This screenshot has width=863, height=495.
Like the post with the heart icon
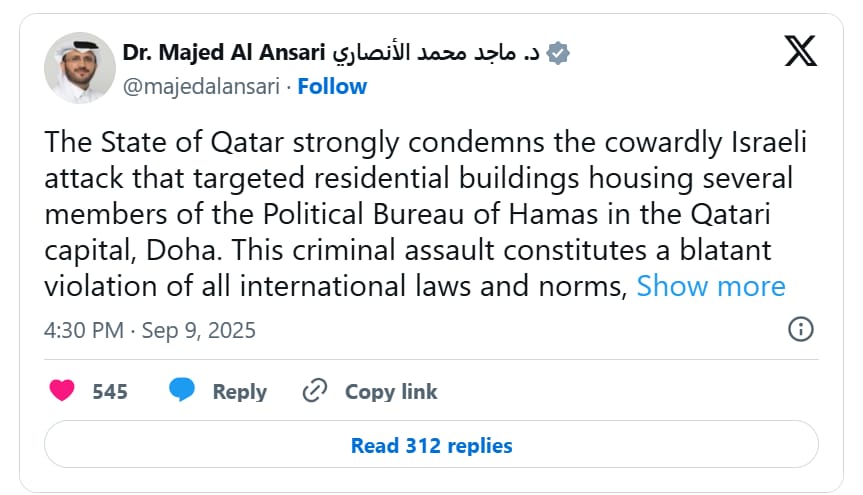(x=62, y=391)
